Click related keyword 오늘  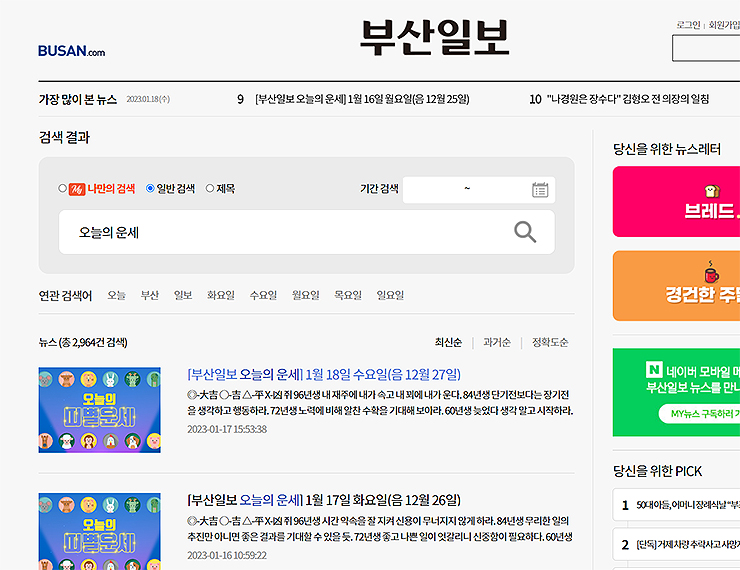[x=117, y=295]
